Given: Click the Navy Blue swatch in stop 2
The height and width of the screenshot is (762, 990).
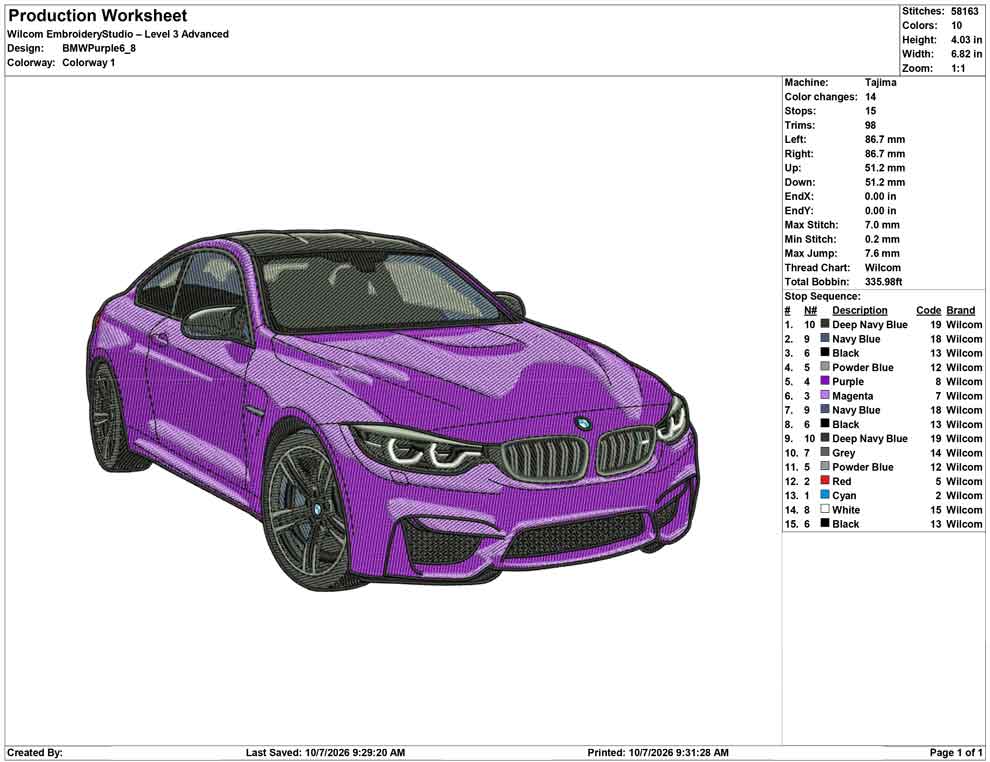Looking at the screenshot, I should pyautogui.click(x=825, y=338).
